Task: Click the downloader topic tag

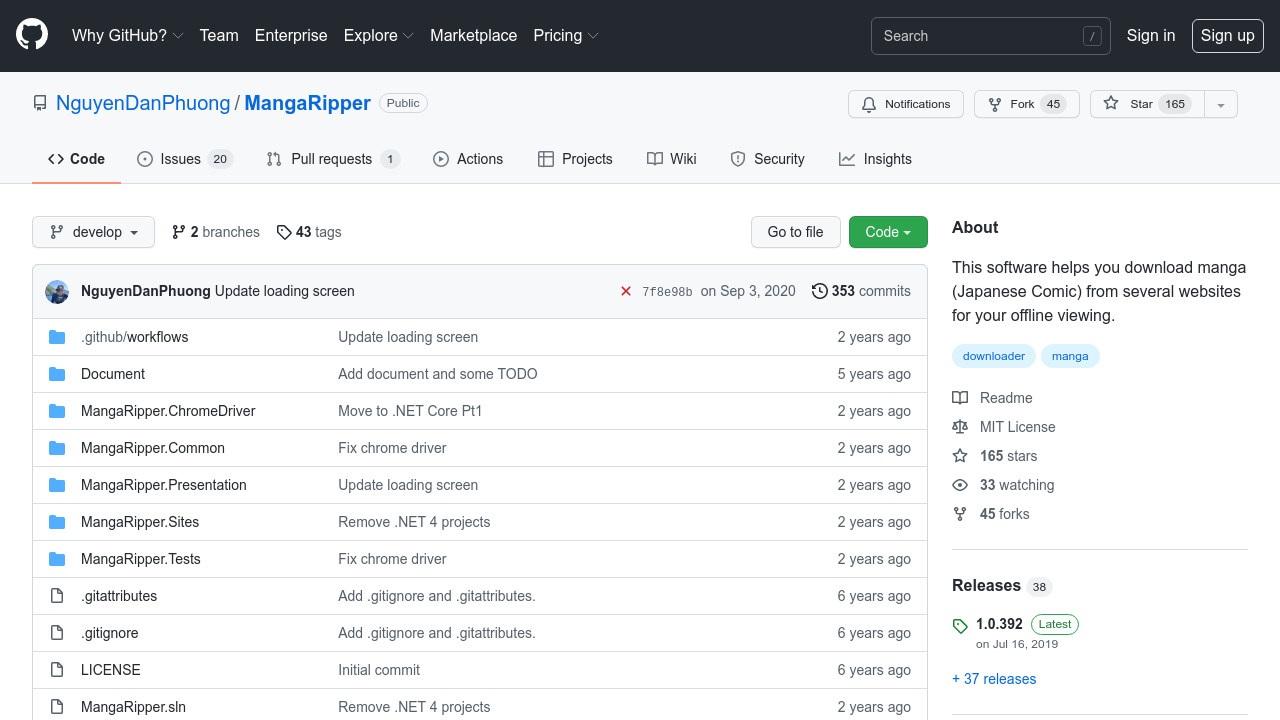Action: click(994, 356)
